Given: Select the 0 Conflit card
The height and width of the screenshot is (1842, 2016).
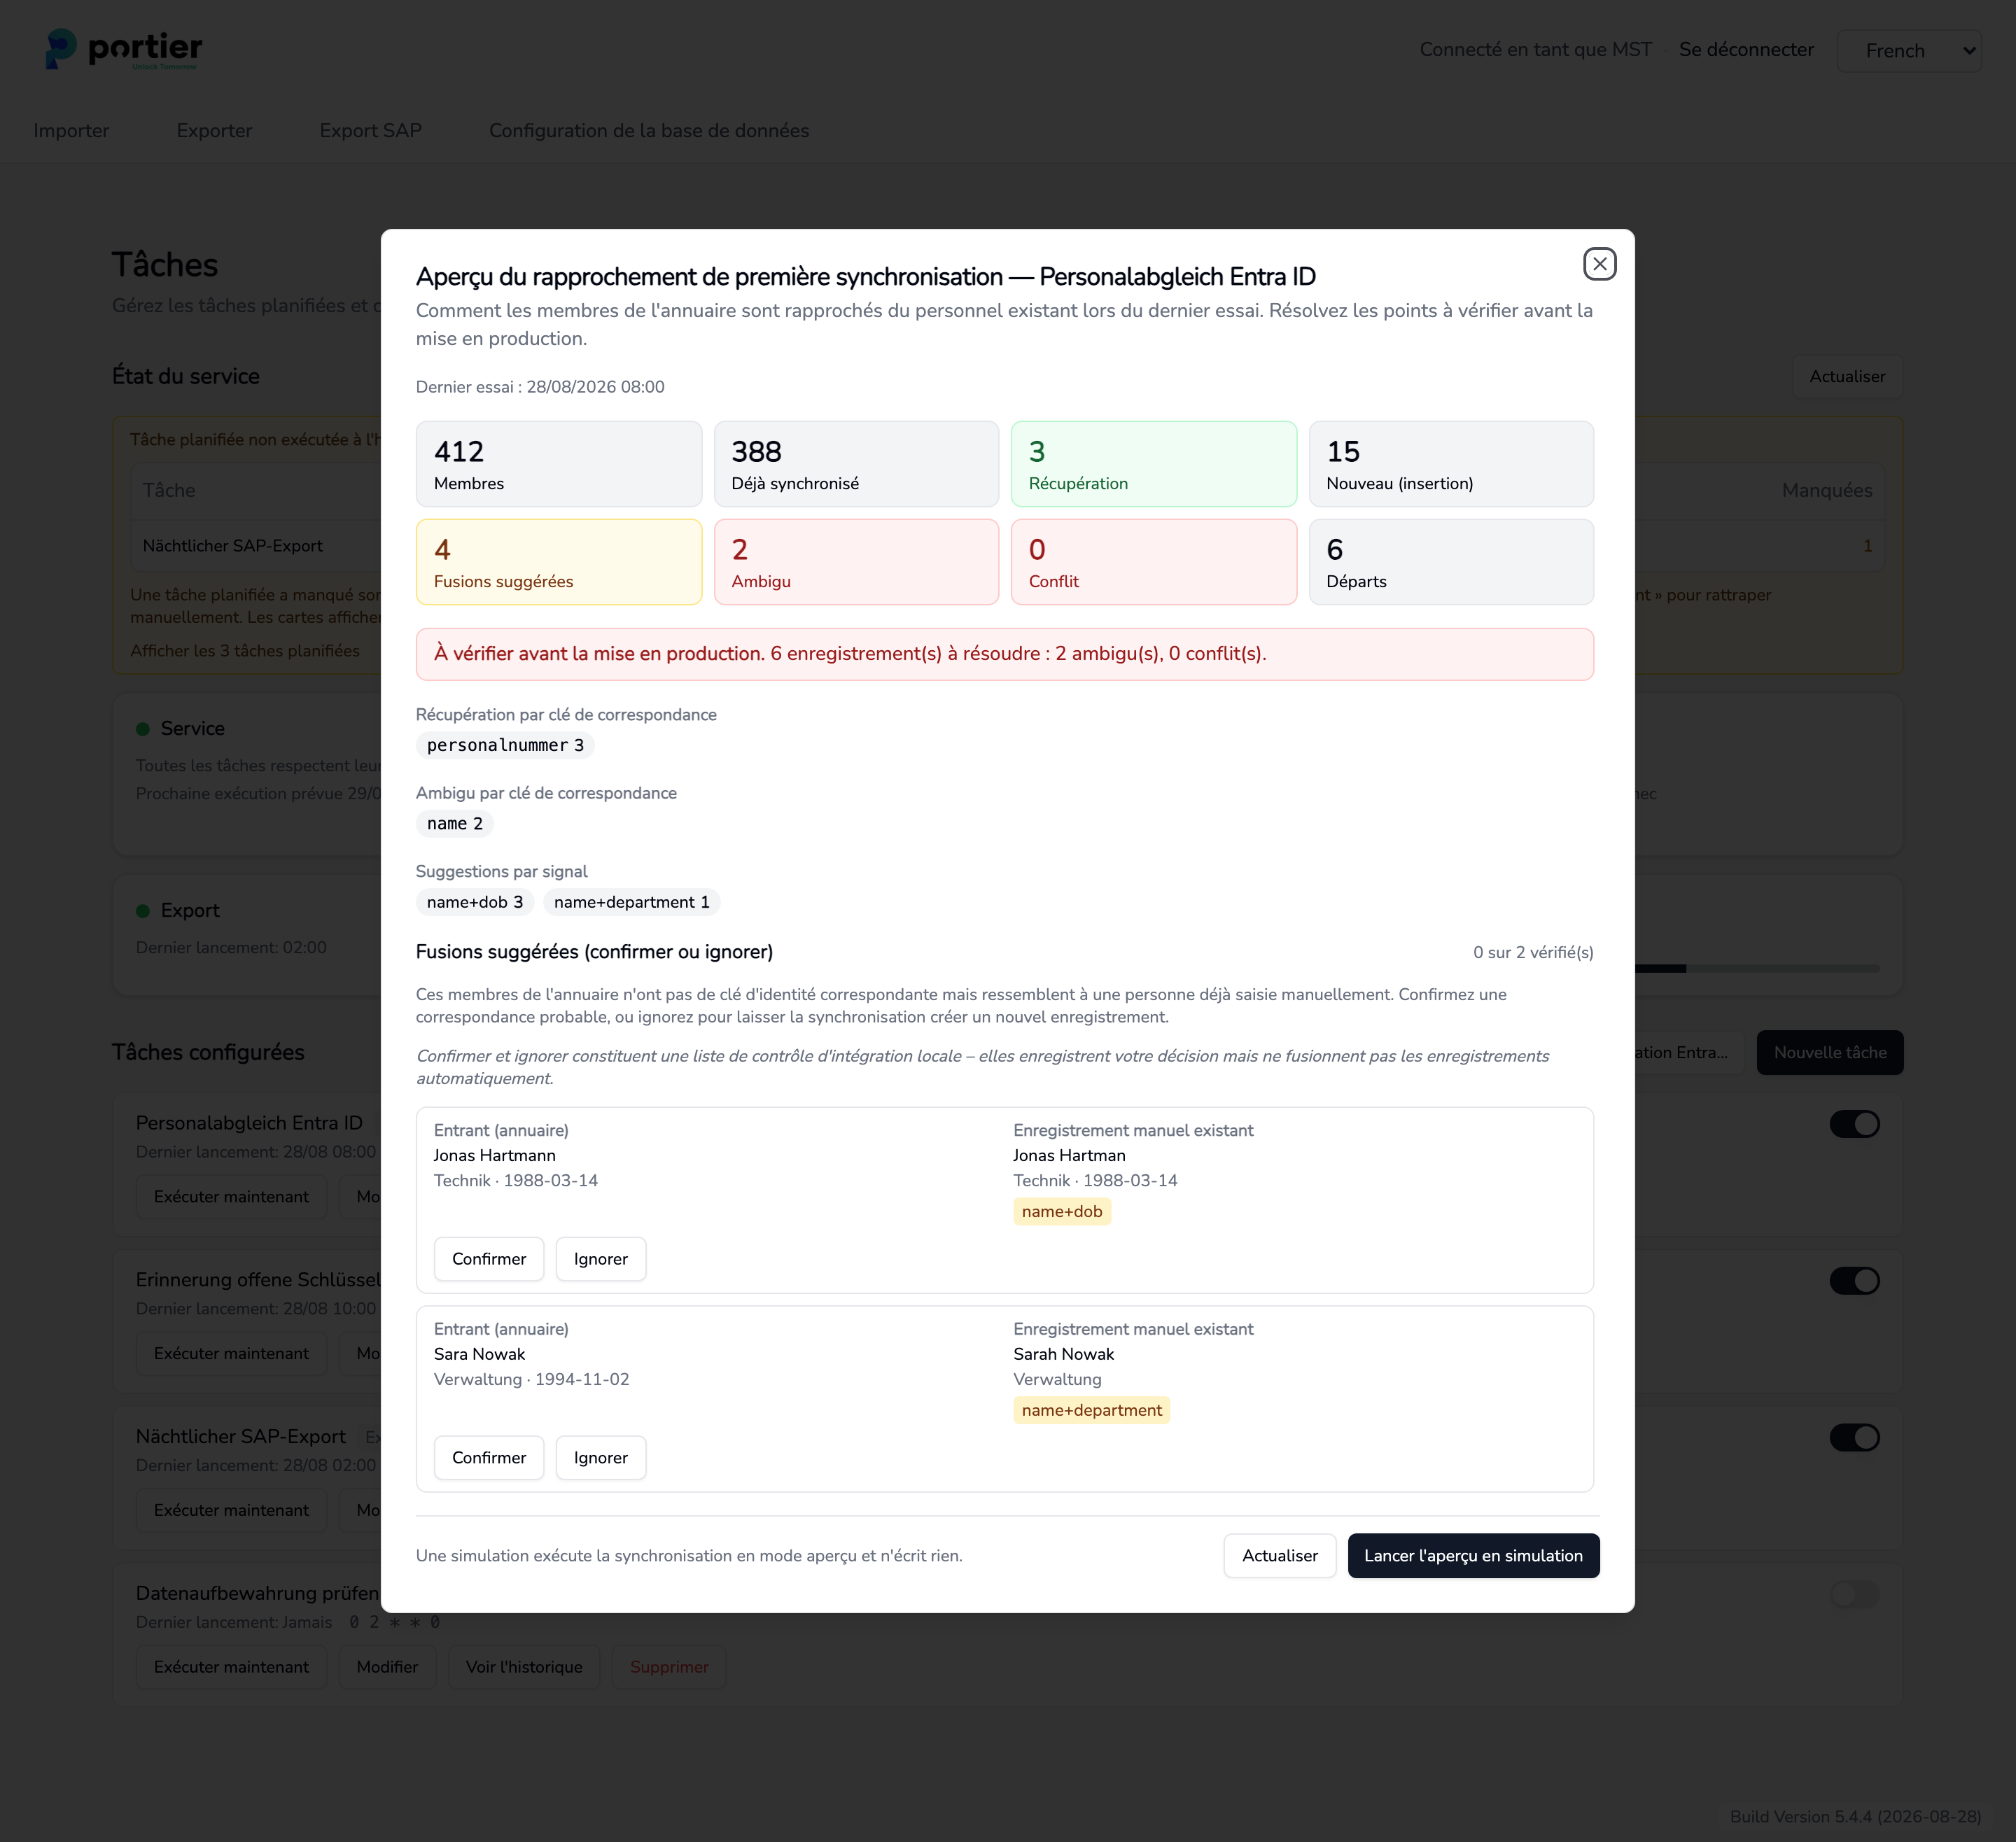Looking at the screenshot, I should (1154, 562).
